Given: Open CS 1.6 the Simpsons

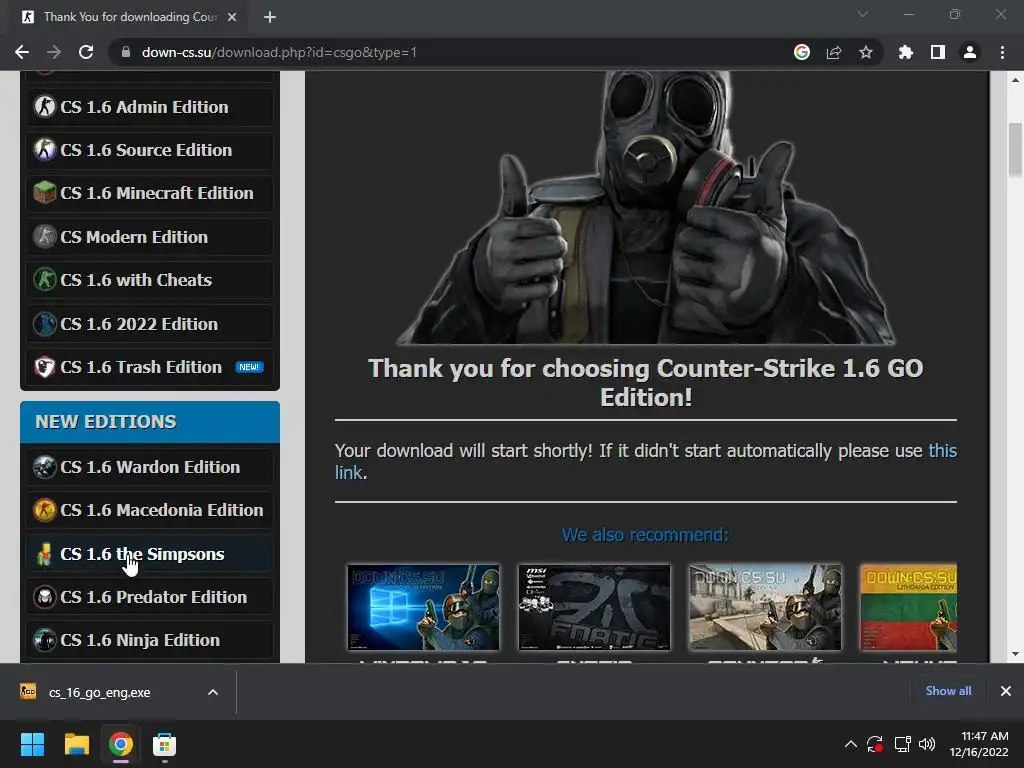Looking at the screenshot, I should (x=150, y=554).
